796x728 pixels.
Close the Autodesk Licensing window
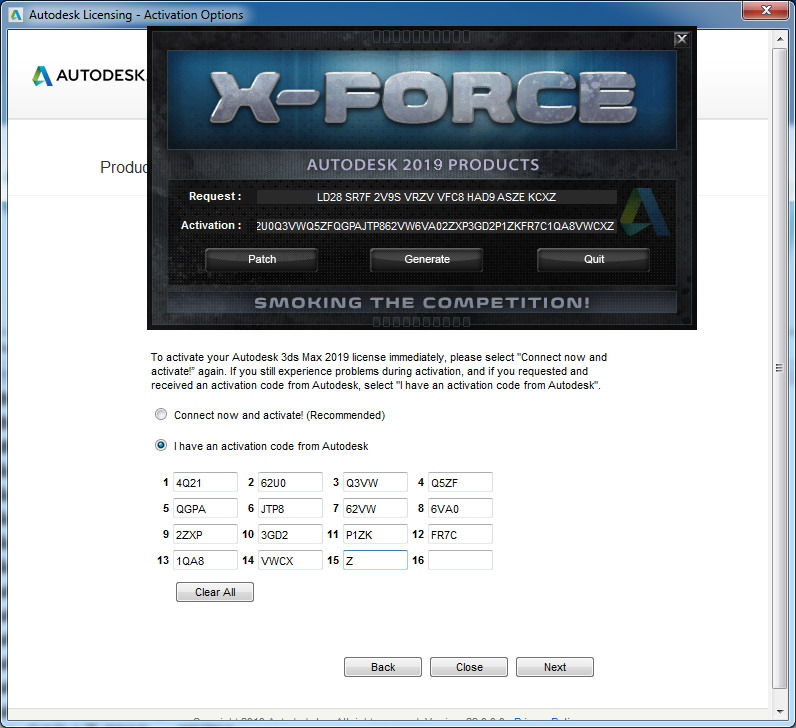point(766,10)
